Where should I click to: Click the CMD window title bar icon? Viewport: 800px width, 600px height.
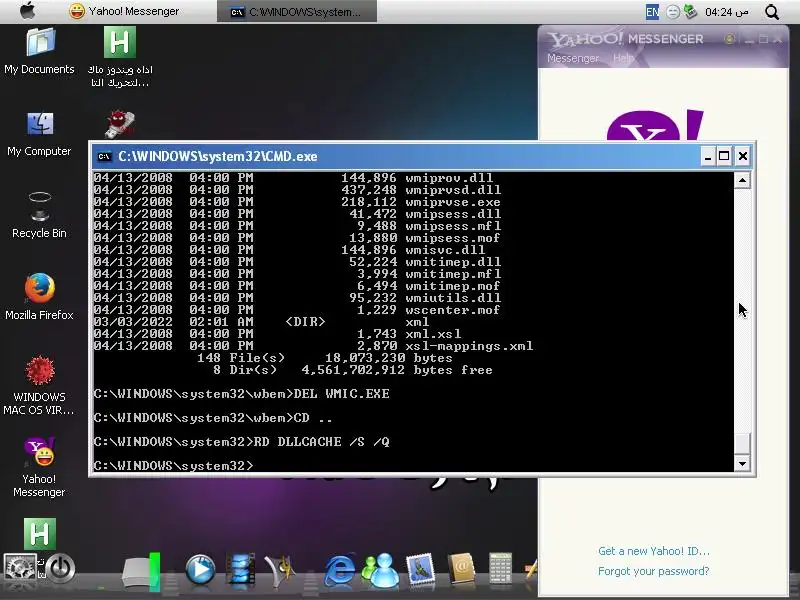104,156
